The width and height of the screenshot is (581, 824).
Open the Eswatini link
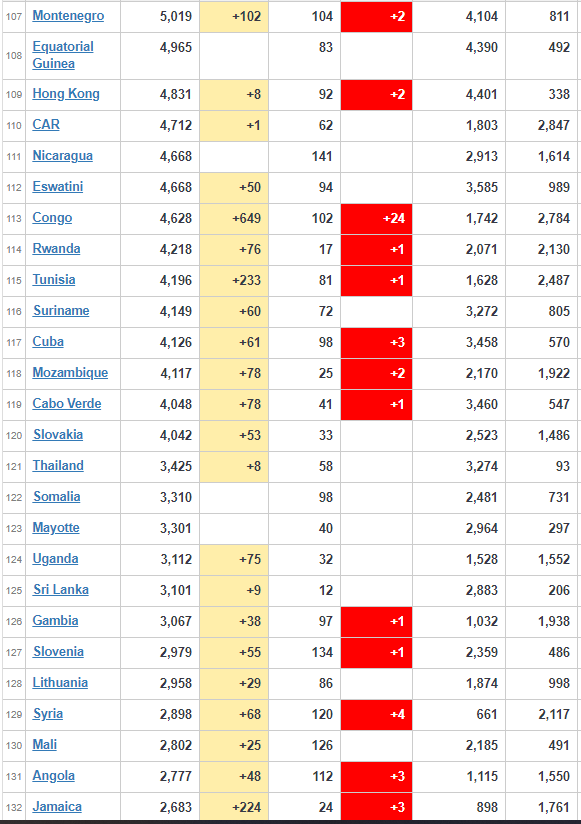(58, 187)
